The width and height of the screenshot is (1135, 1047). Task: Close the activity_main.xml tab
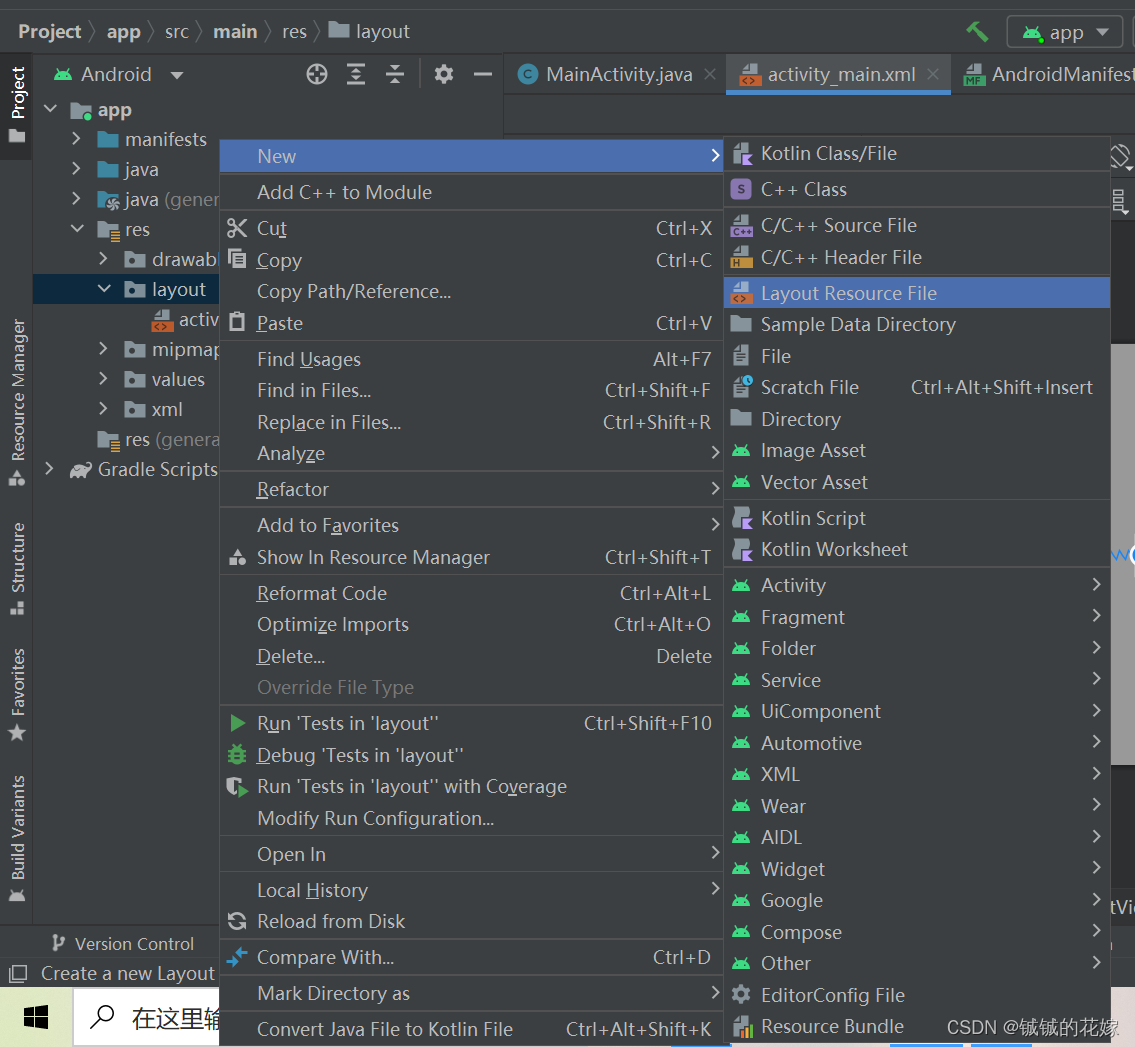933,74
